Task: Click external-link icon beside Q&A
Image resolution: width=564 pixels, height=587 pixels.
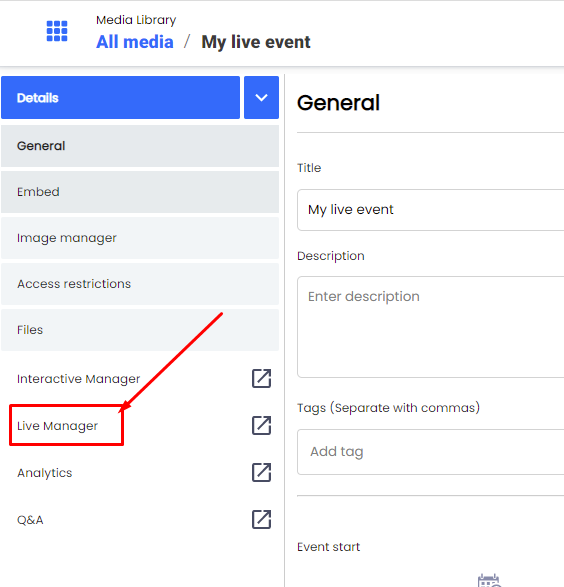Action: [x=261, y=519]
